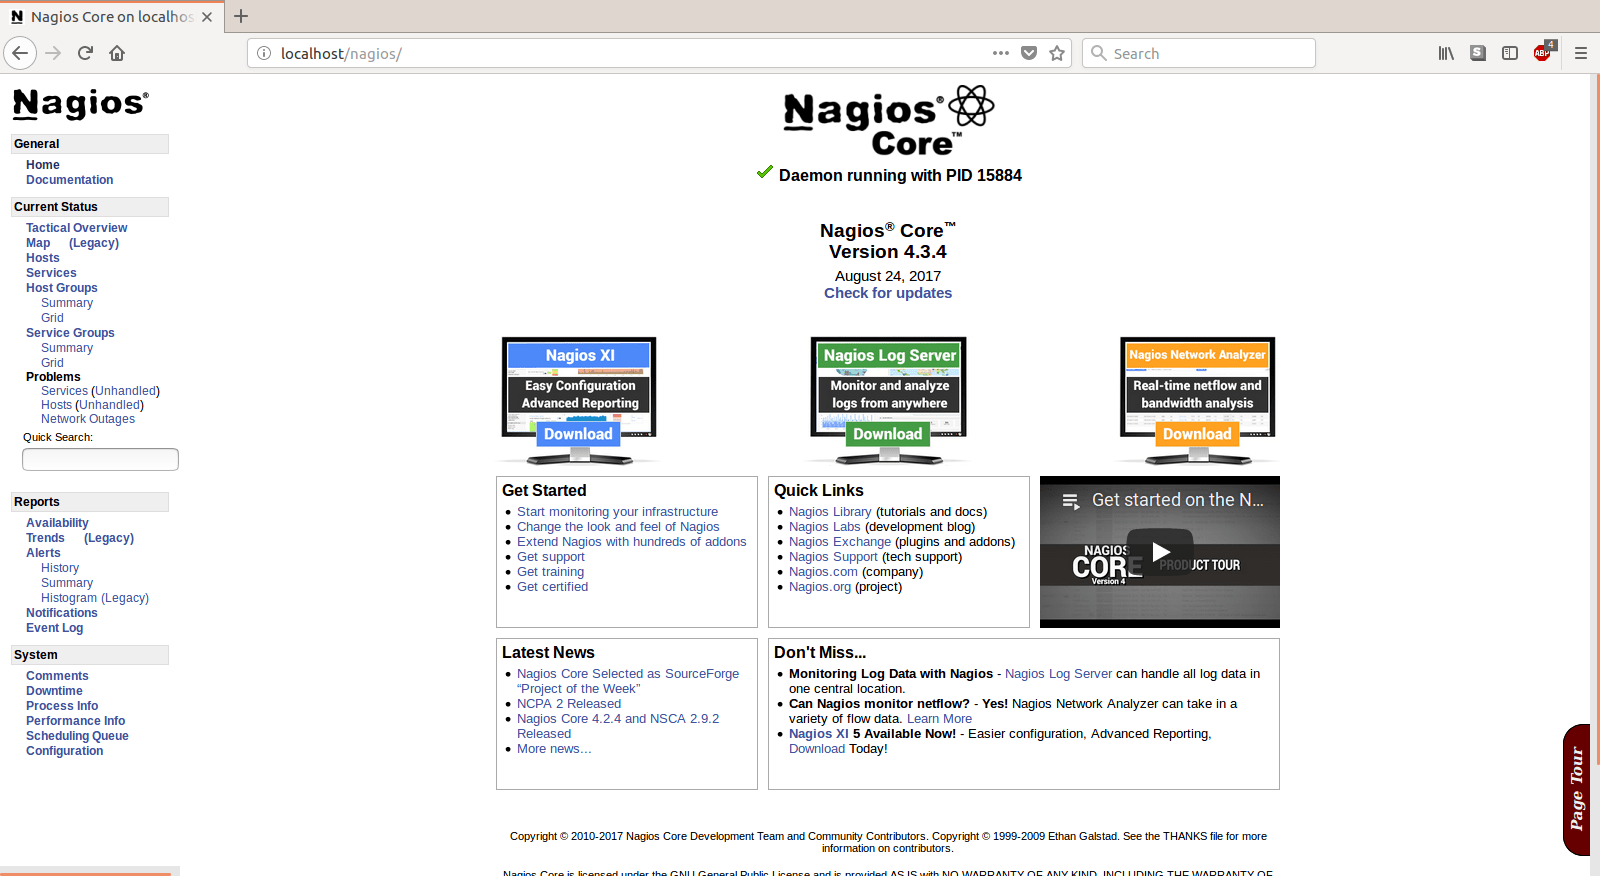The width and height of the screenshot is (1600, 876).
Task: Click Extend Nagios with hundreds of addons
Action: 631,542
